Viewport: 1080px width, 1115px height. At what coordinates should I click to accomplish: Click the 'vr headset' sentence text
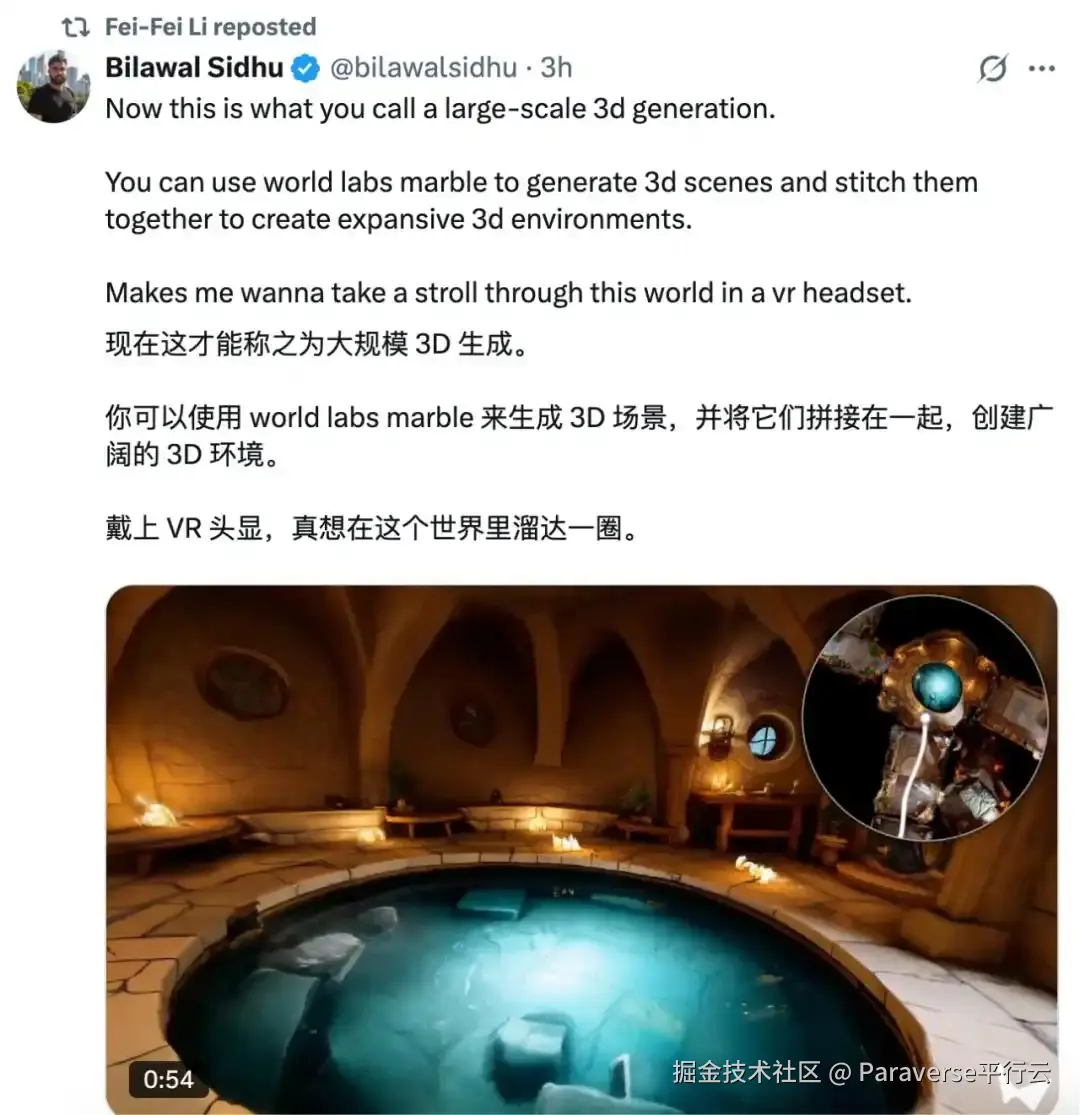(x=508, y=293)
